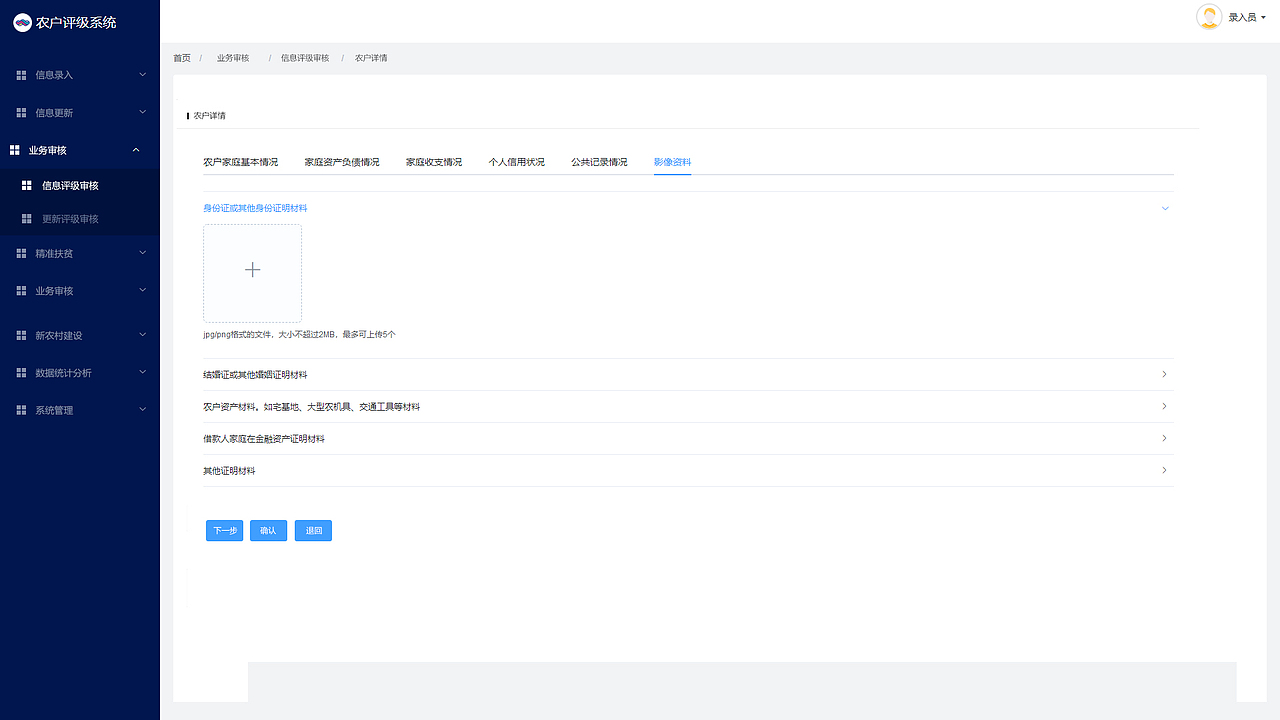Click the jpg/png upload hint text

point(299,334)
